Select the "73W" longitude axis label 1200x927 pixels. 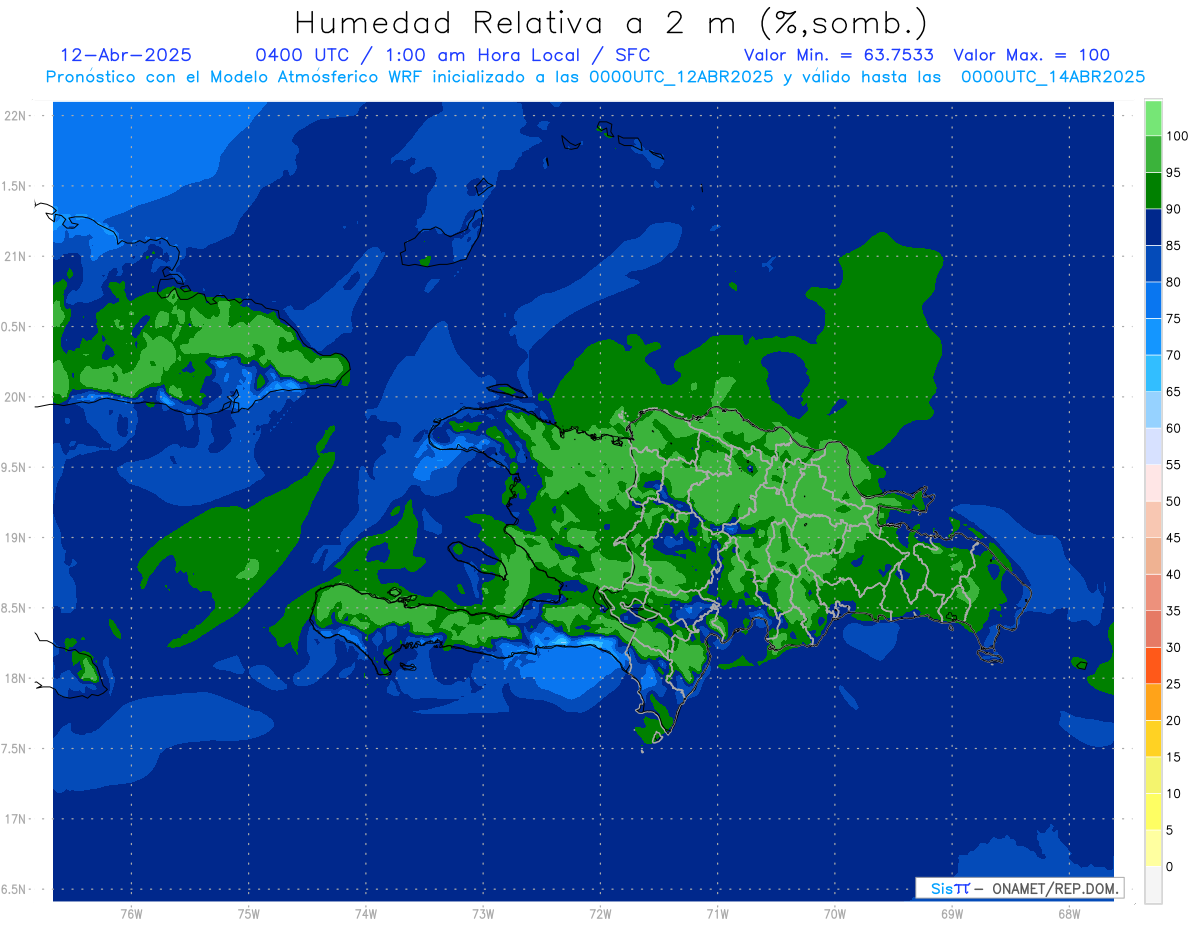click(x=482, y=914)
